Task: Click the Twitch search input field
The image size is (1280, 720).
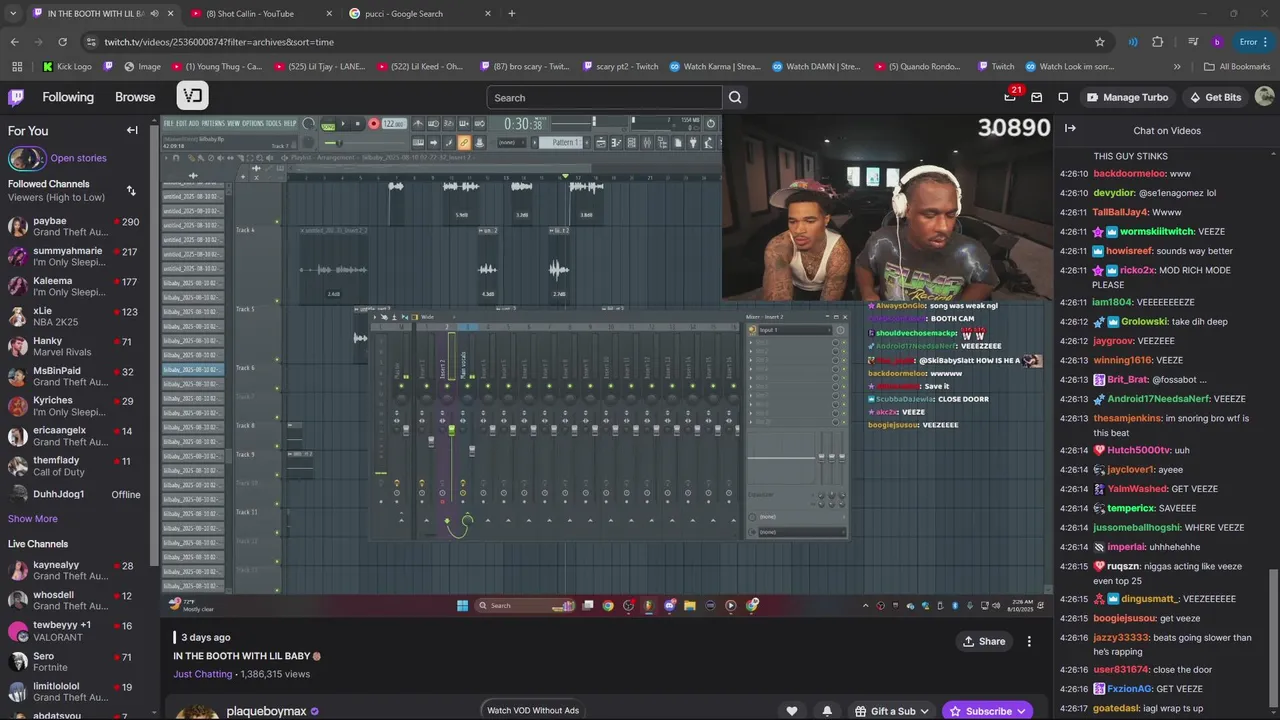Action: (x=604, y=97)
